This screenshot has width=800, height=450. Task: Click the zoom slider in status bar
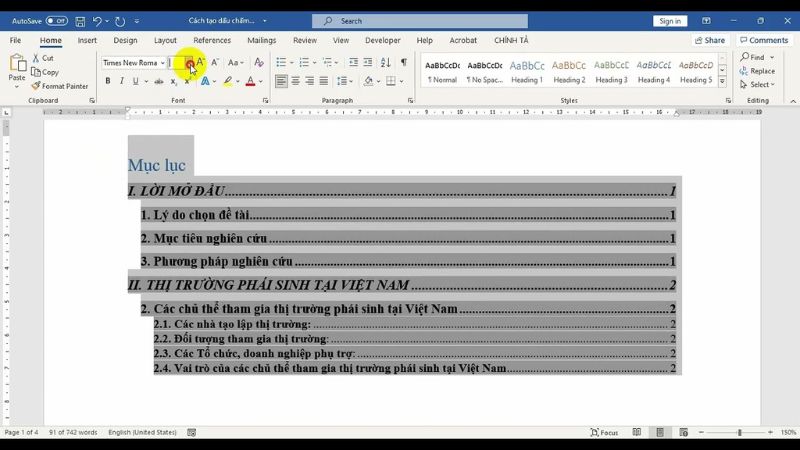(740, 432)
